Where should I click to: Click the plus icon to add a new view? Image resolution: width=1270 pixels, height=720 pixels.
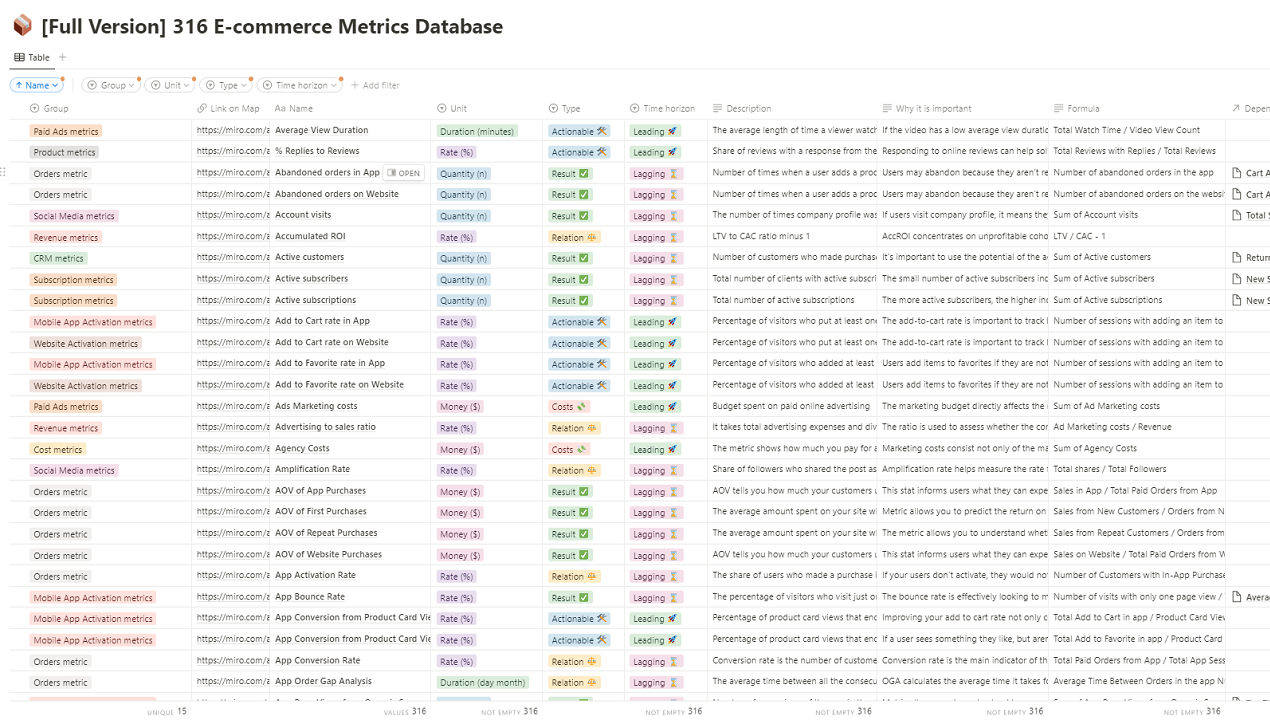tap(62, 57)
